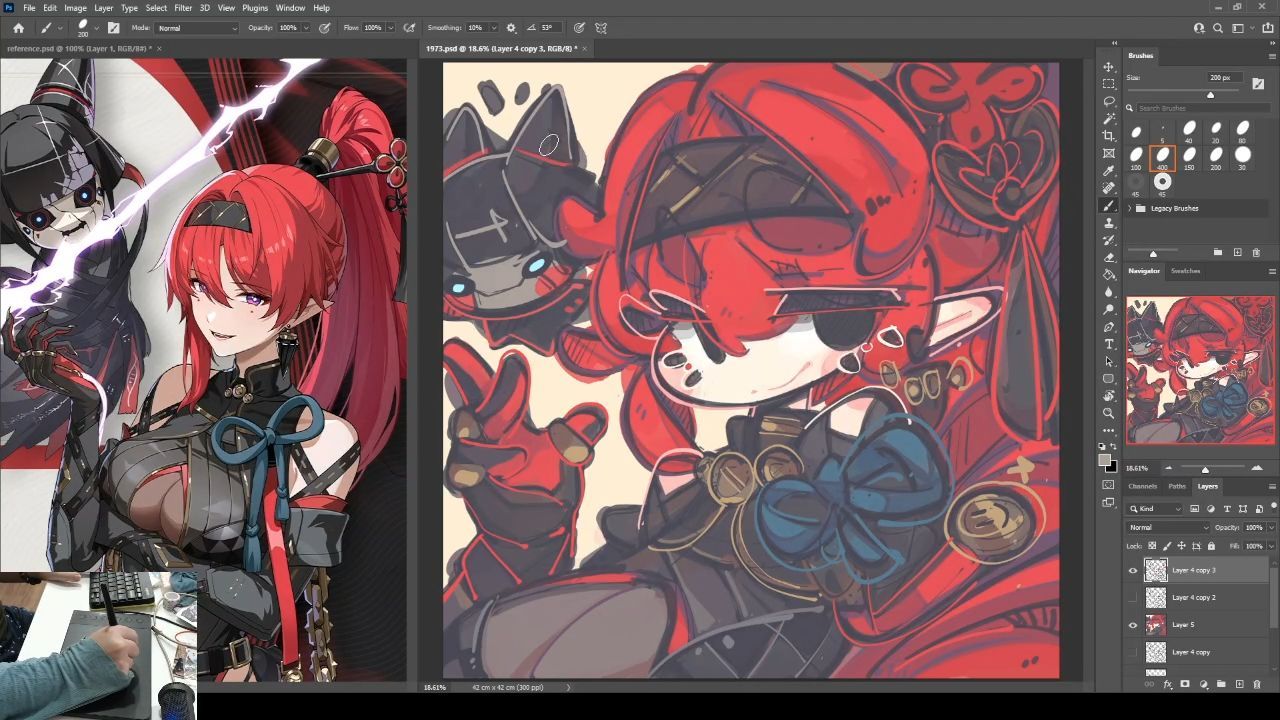This screenshot has height=720, width=1280.
Task: Select the Move tool
Action: tap(1108, 67)
